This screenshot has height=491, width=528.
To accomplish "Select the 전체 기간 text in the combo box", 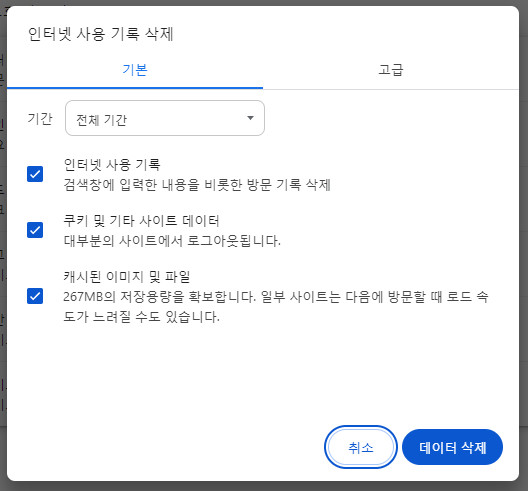I will [101, 120].
